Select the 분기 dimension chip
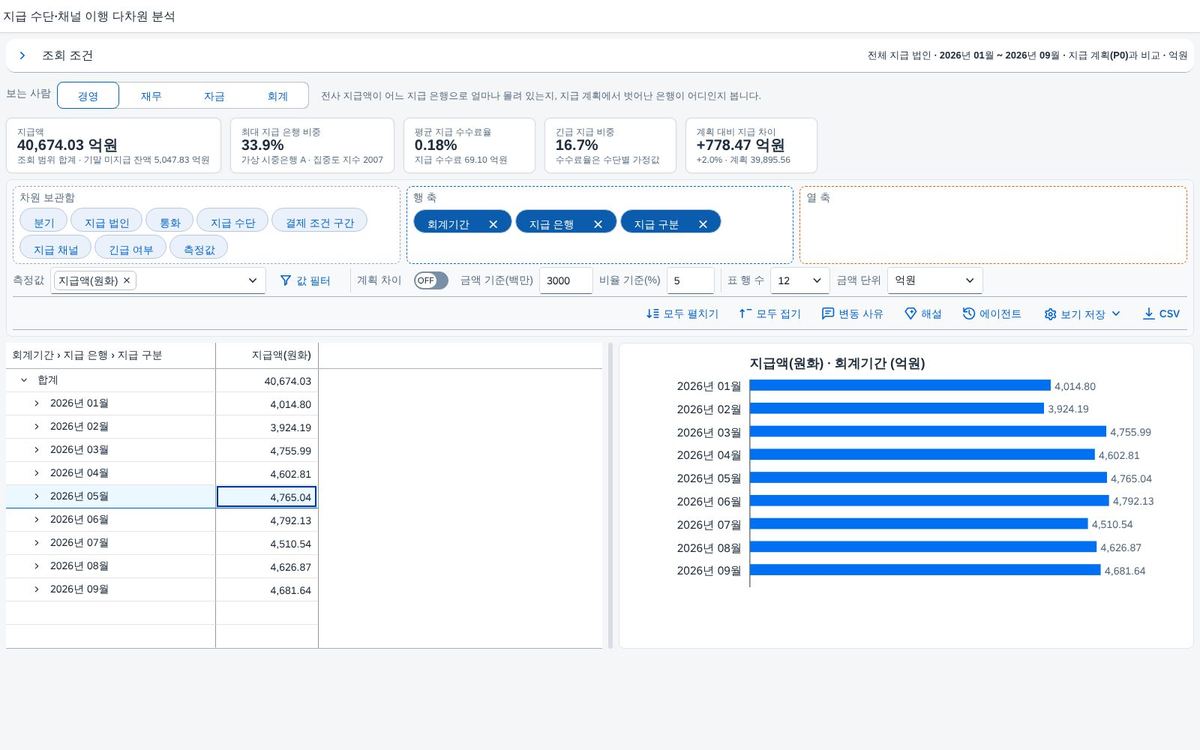Image resolution: width=1200 pixels, height=750 pixels. pyautogui.click(x=44, y=221)
